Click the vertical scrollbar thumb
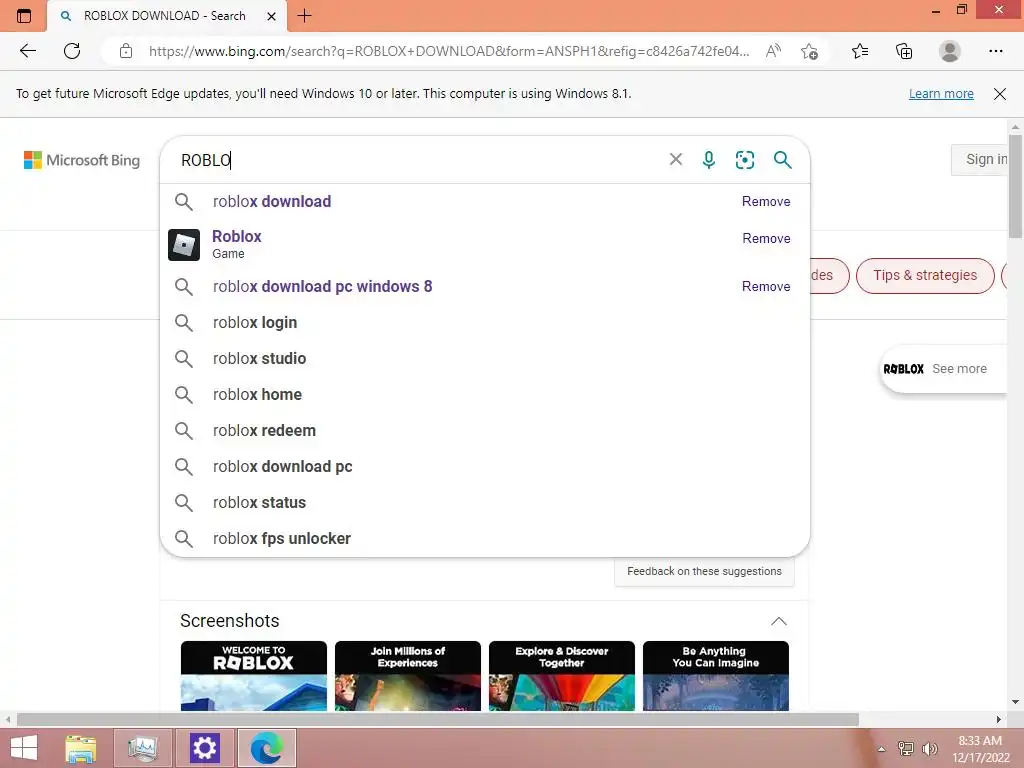1024x768 pixels. [1015, 187]
